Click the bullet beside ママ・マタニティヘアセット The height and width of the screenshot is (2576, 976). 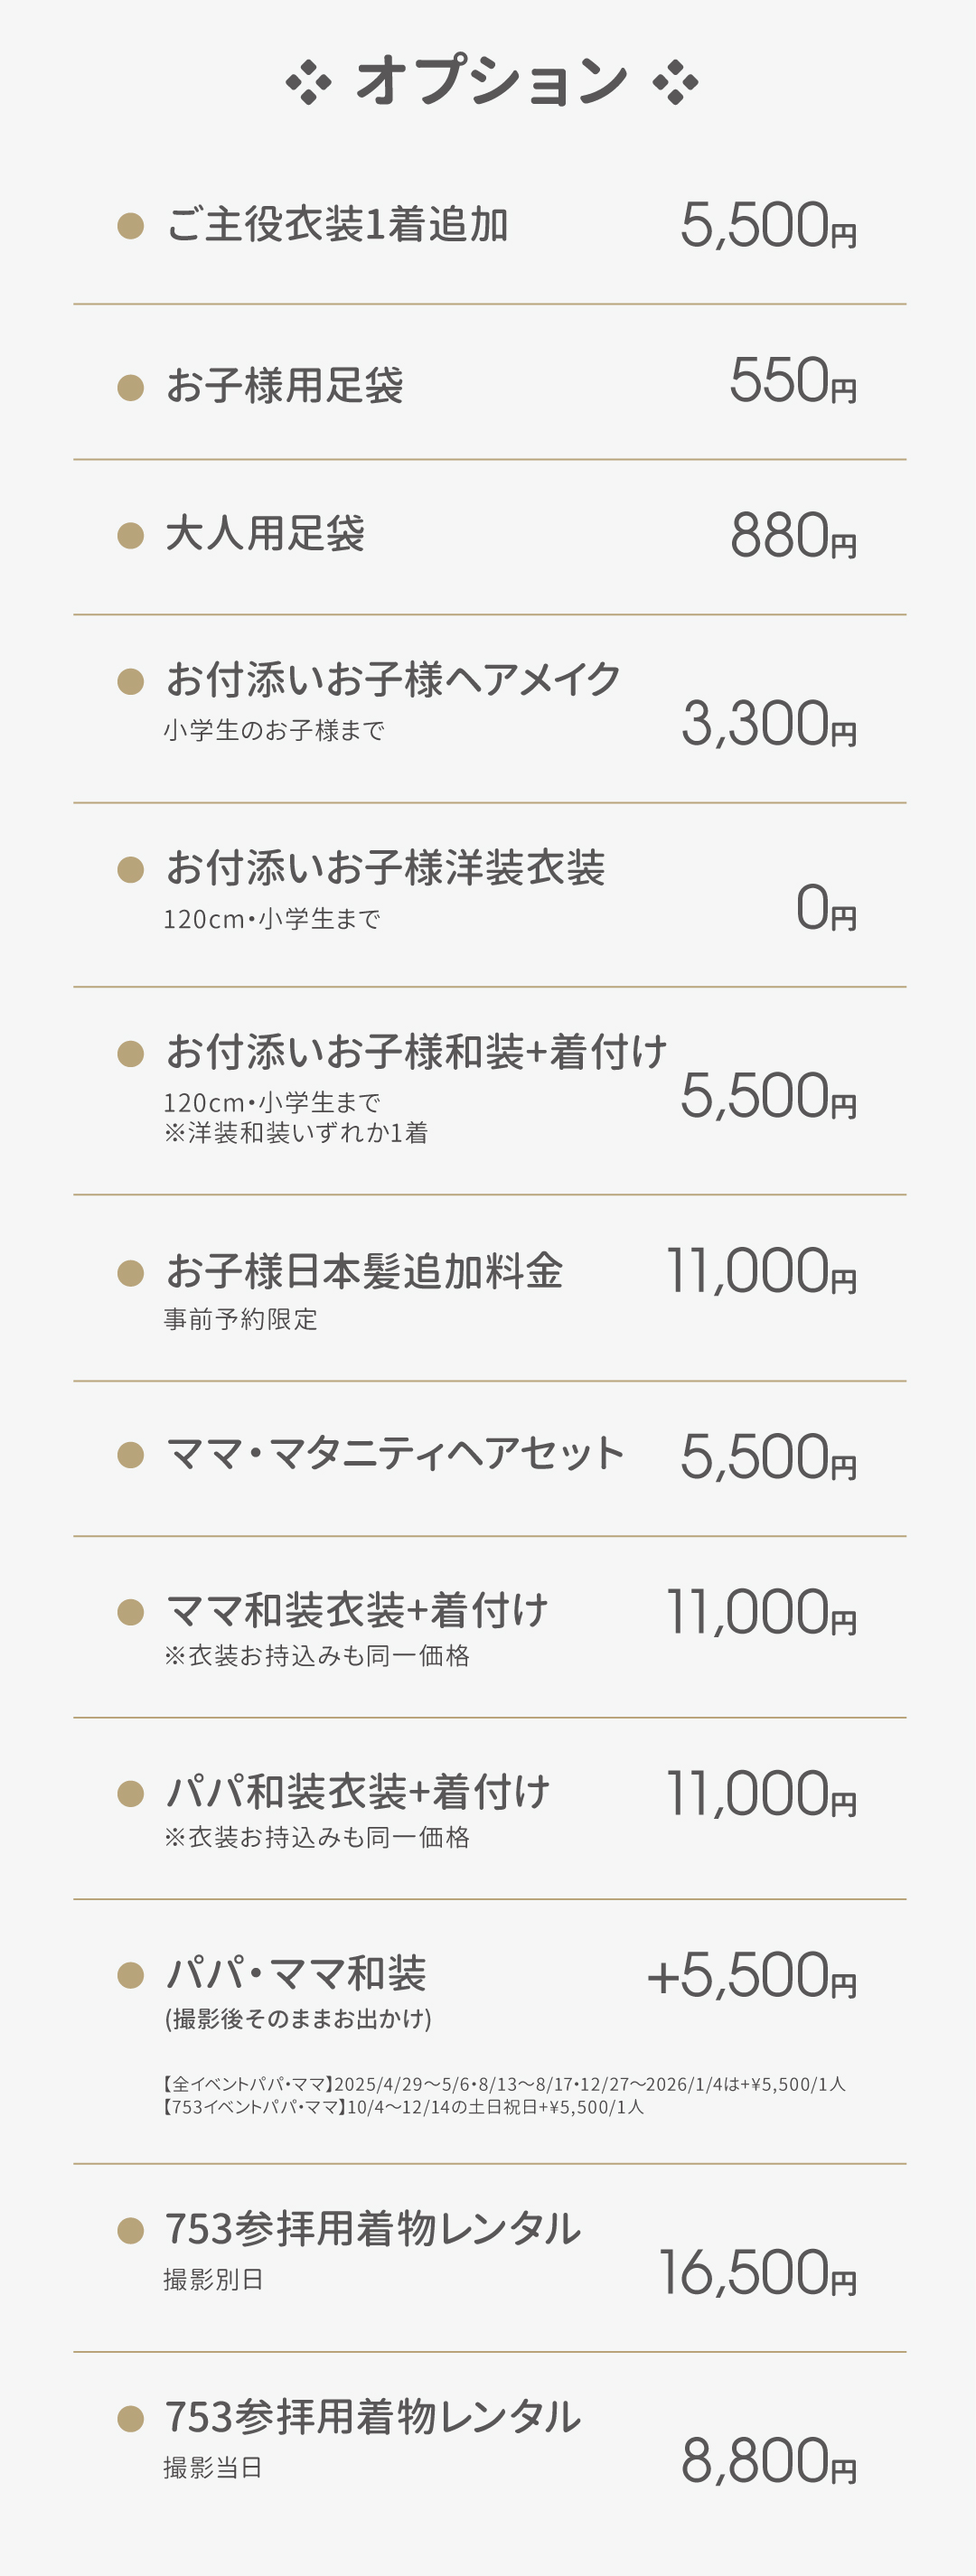click(x=131, y=1454)
